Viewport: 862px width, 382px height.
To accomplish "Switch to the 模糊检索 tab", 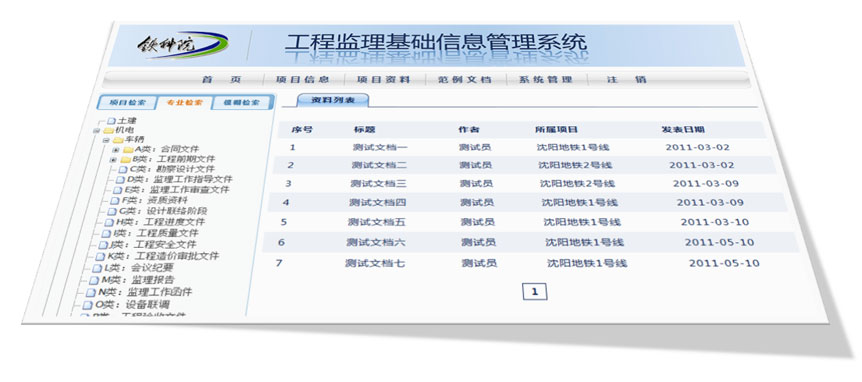I will pos(242,103).
